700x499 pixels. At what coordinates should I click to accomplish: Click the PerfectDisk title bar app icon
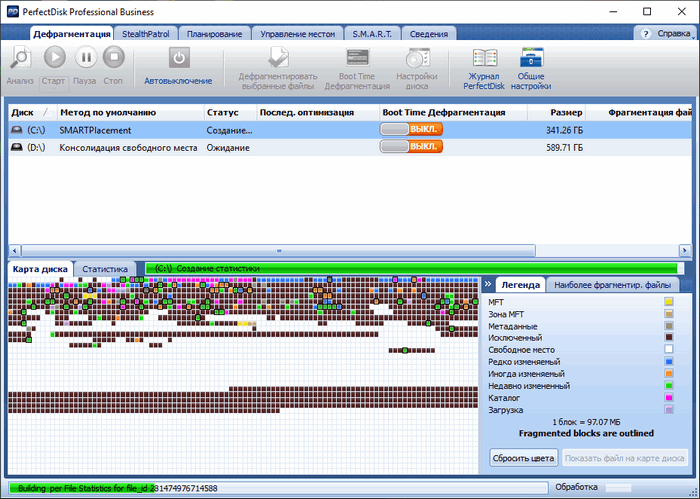point(13,12)
